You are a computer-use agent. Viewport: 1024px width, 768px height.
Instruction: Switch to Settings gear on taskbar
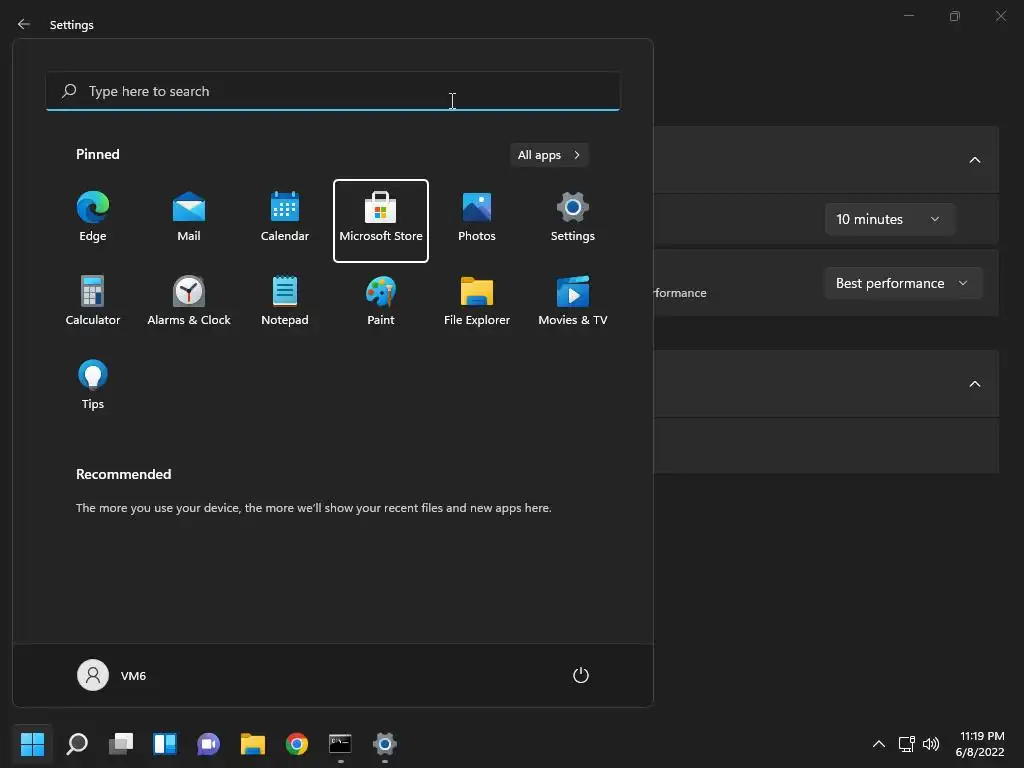[x=385, y=744]
